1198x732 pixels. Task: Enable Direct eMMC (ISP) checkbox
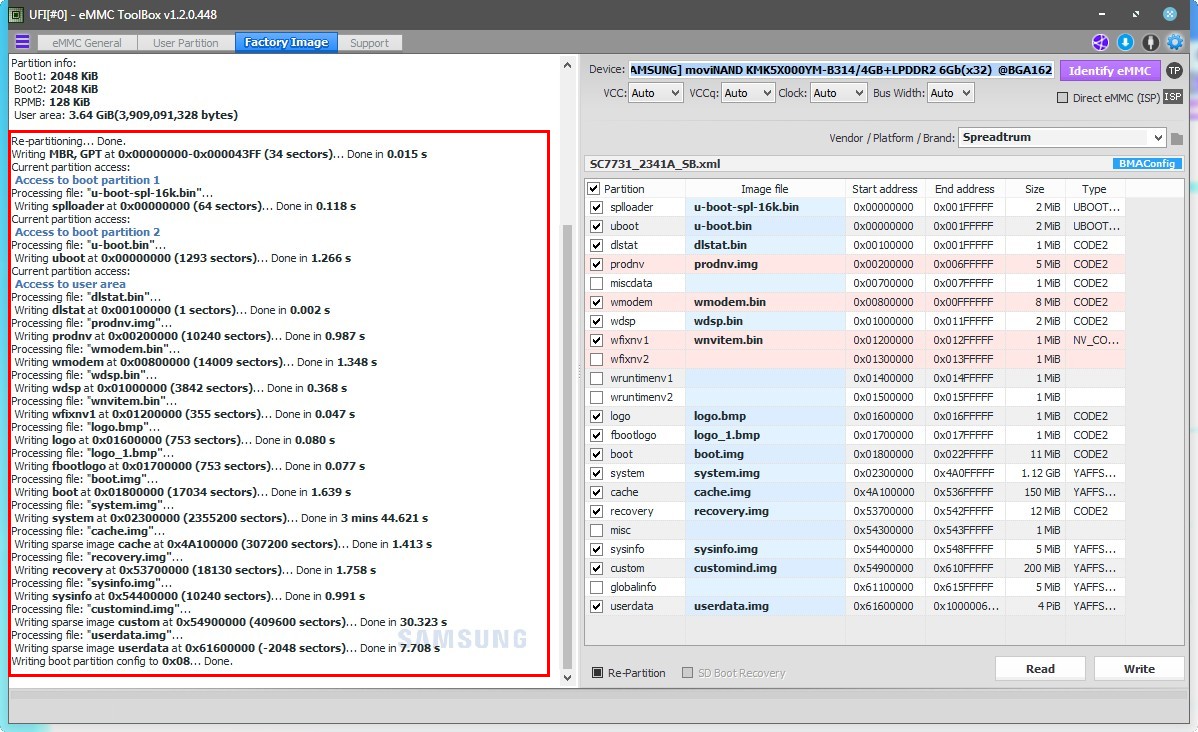click(x=1062, y=98)
